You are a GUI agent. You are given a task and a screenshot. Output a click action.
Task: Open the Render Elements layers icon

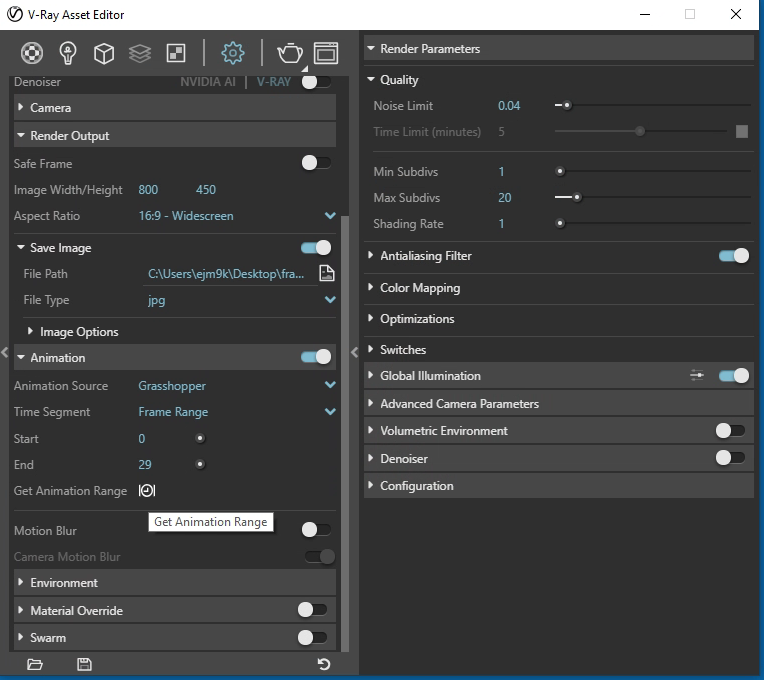click(140, 53)
